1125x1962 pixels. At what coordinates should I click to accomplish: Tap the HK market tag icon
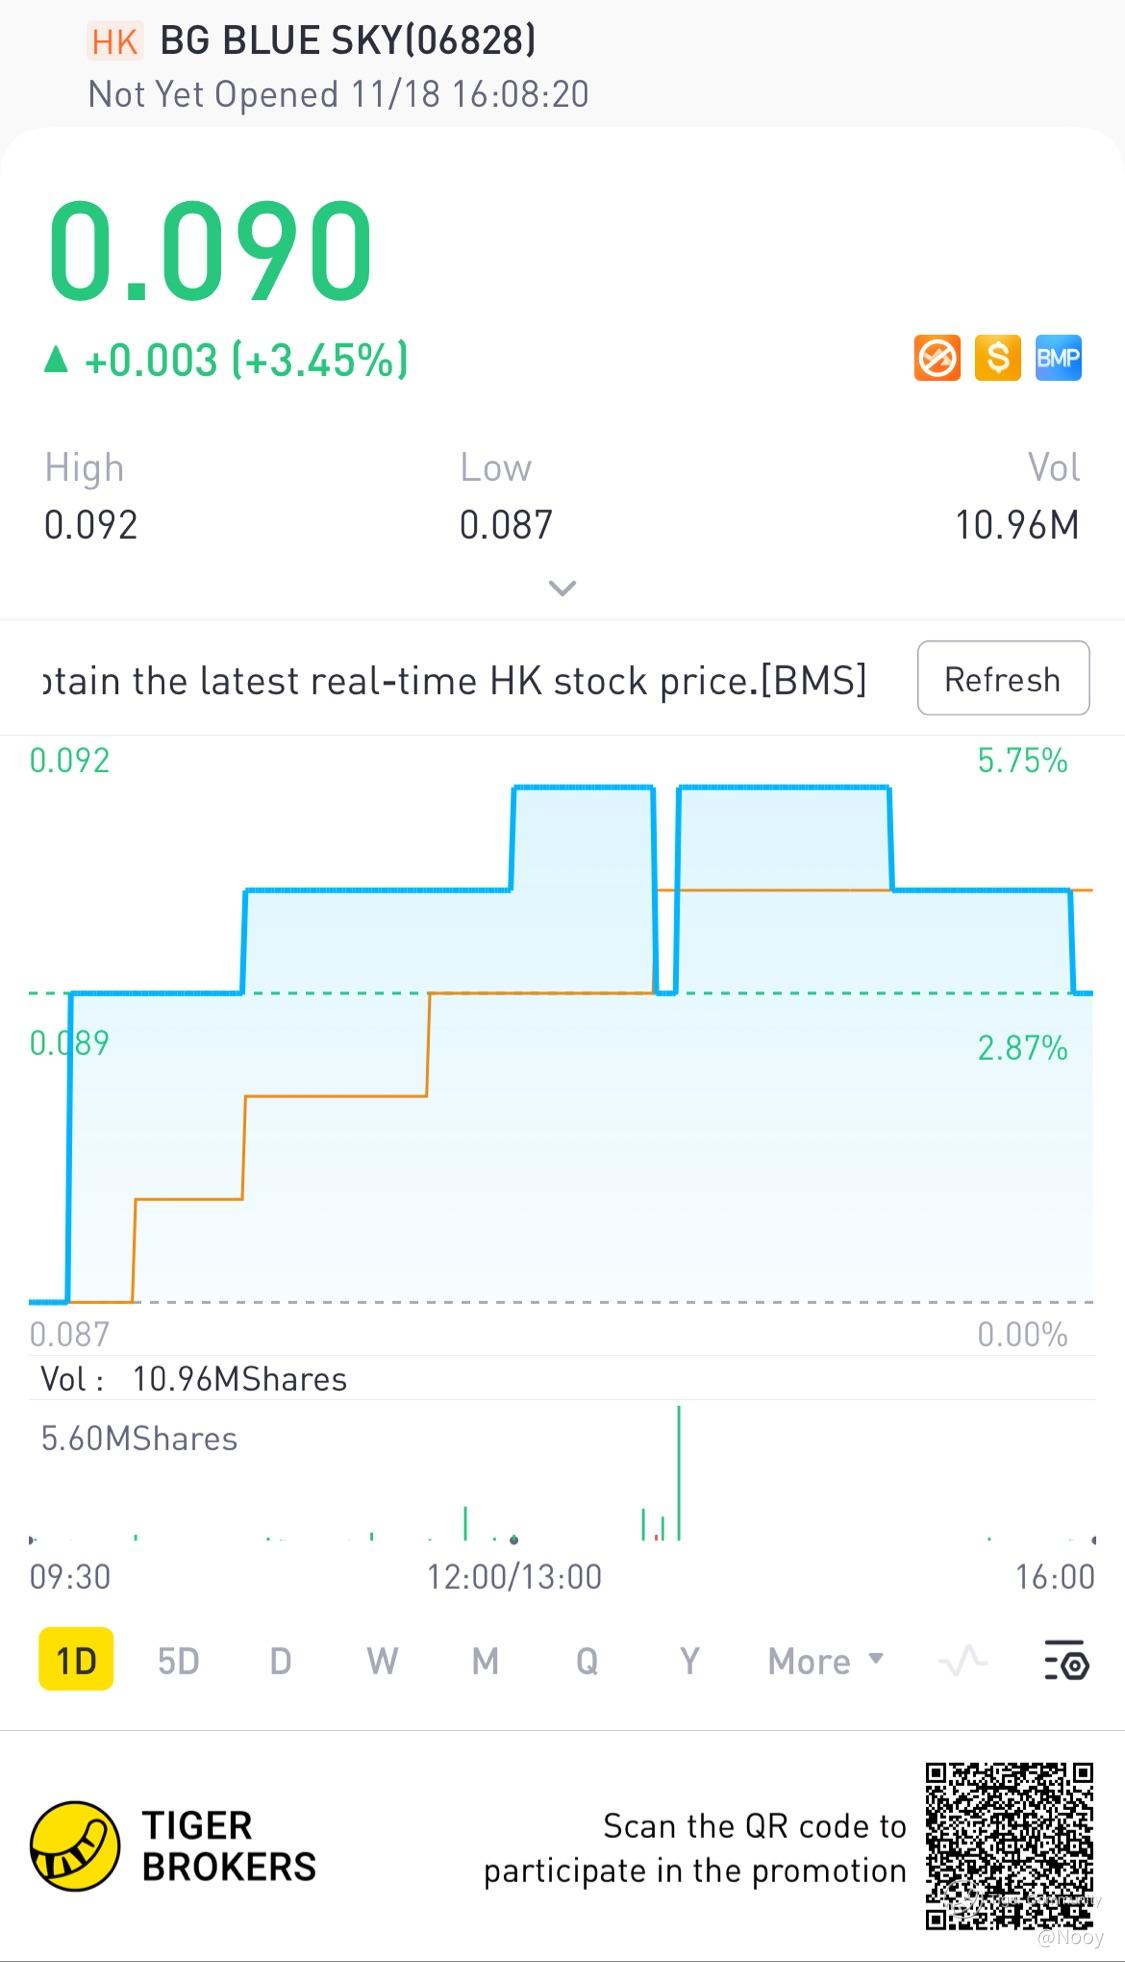[x=115, y=42]
